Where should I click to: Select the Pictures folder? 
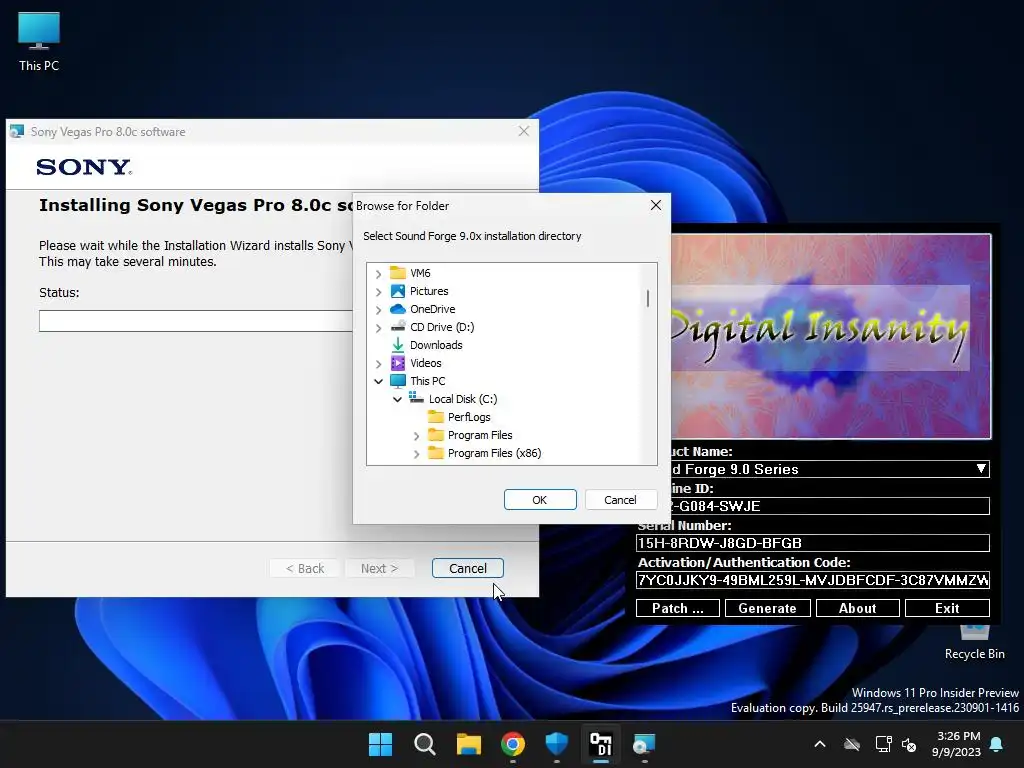[x=429, y=291]
